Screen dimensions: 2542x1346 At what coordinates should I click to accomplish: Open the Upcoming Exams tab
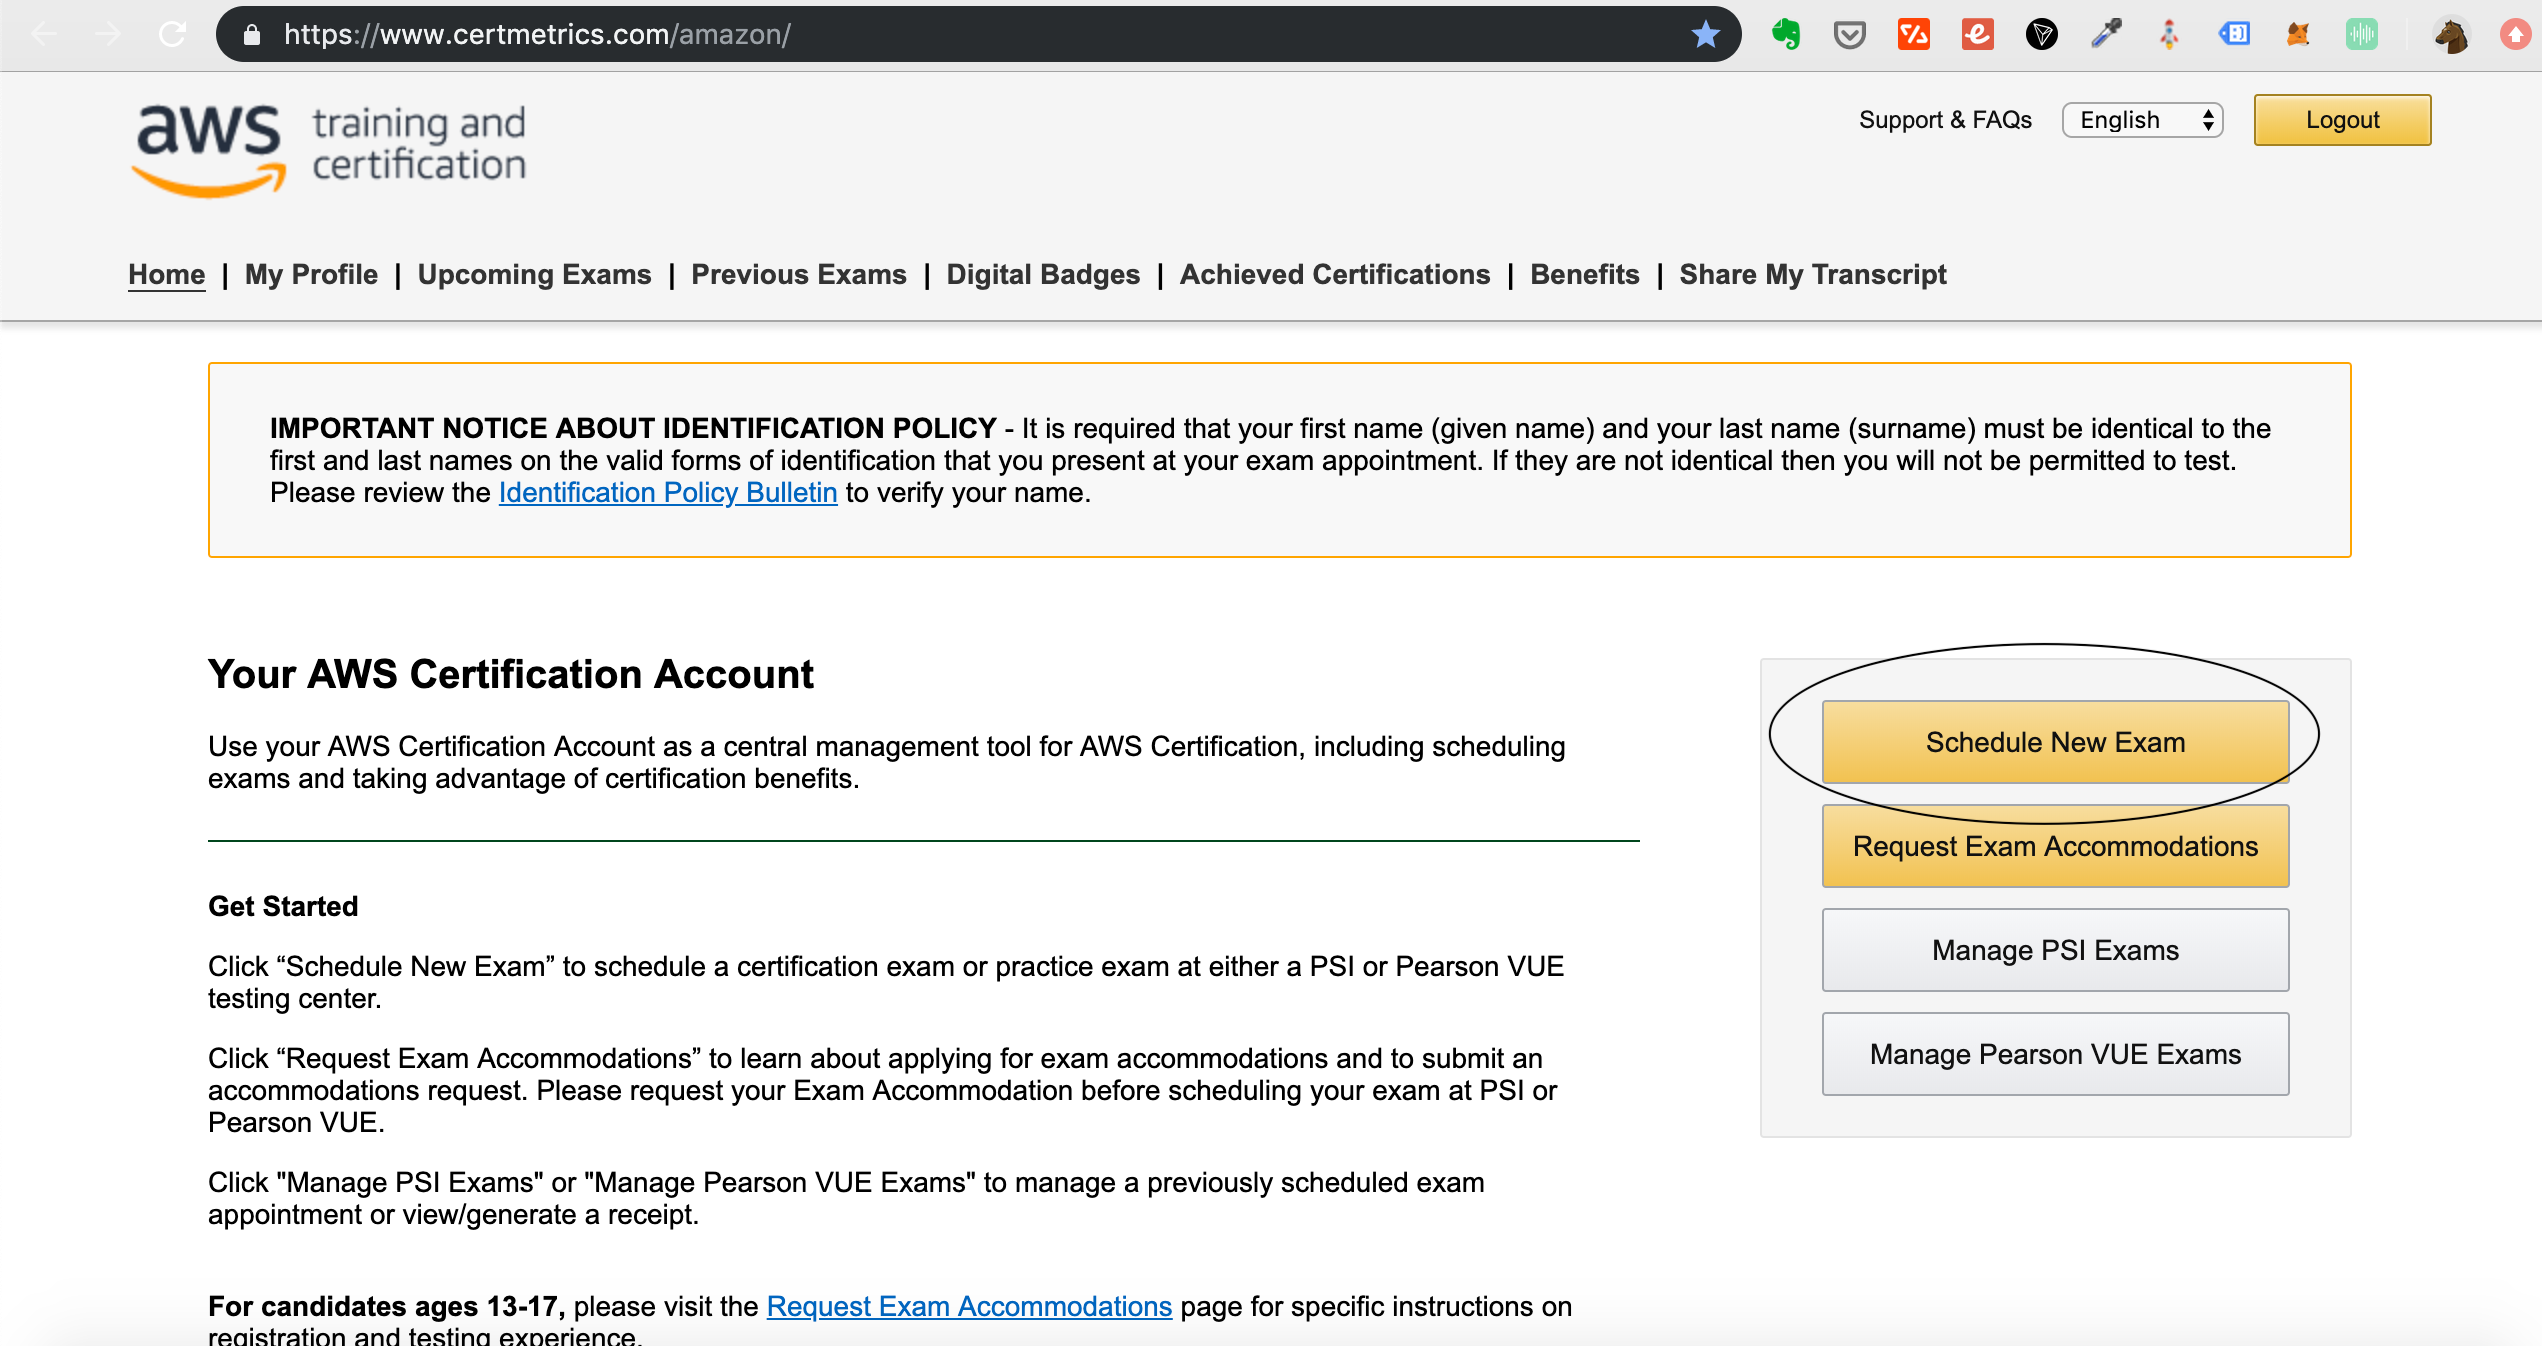coord(534,274)
